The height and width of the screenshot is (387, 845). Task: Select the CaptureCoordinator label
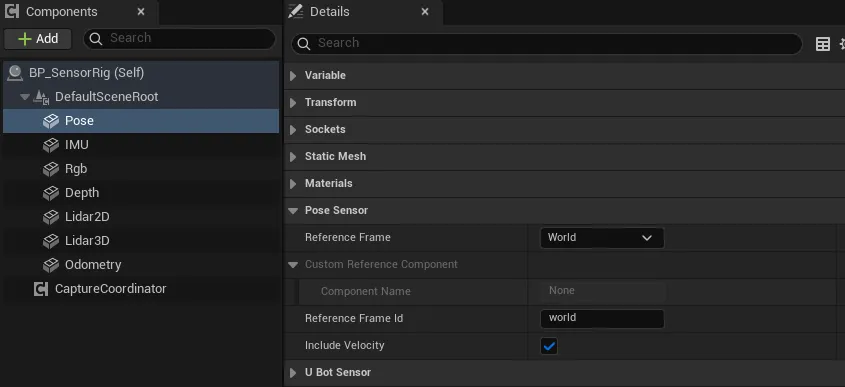pyautogui.click(x=110, y=289)
